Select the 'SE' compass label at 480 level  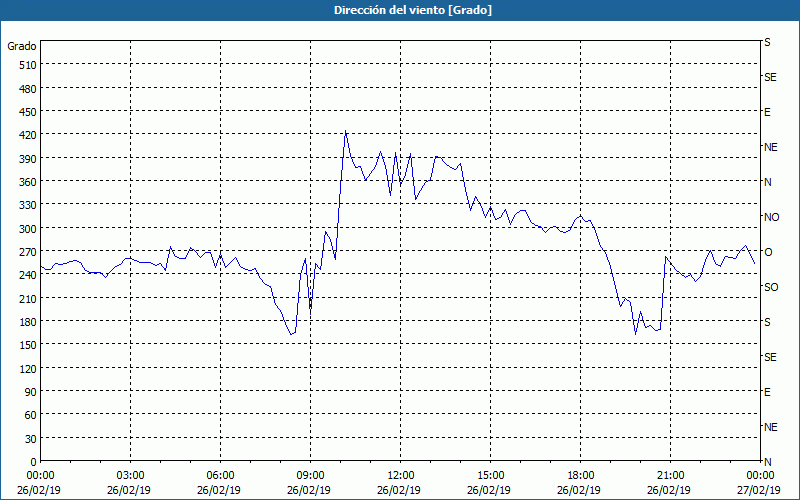(x=770, y=78)
